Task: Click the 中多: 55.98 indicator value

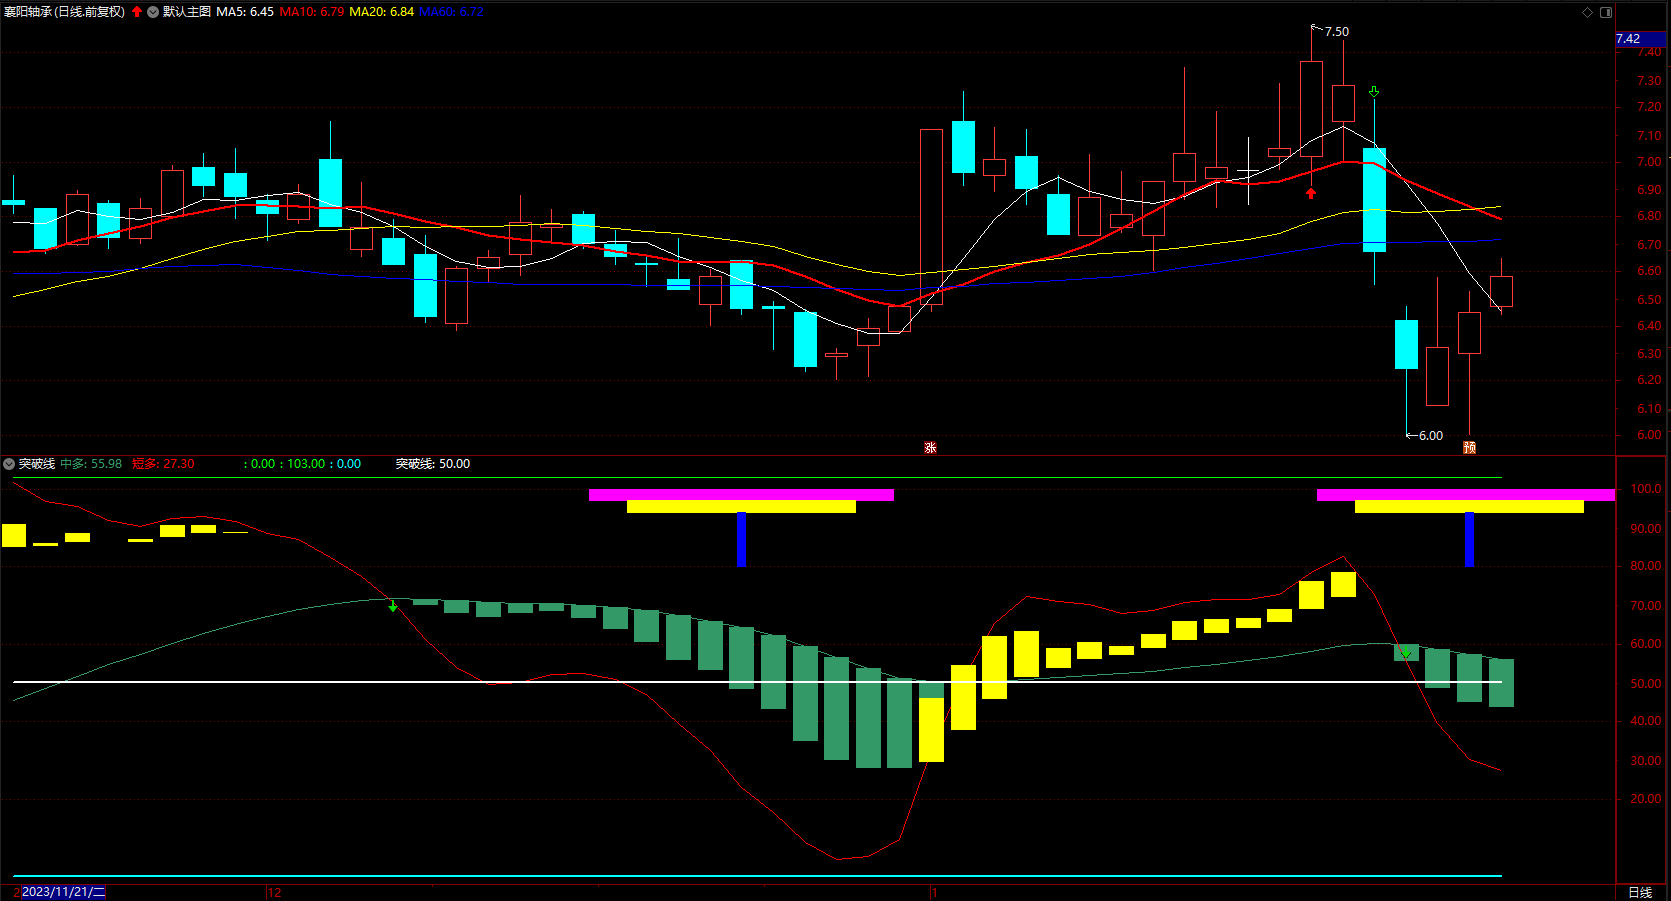Action: click(x=91, y=464)
